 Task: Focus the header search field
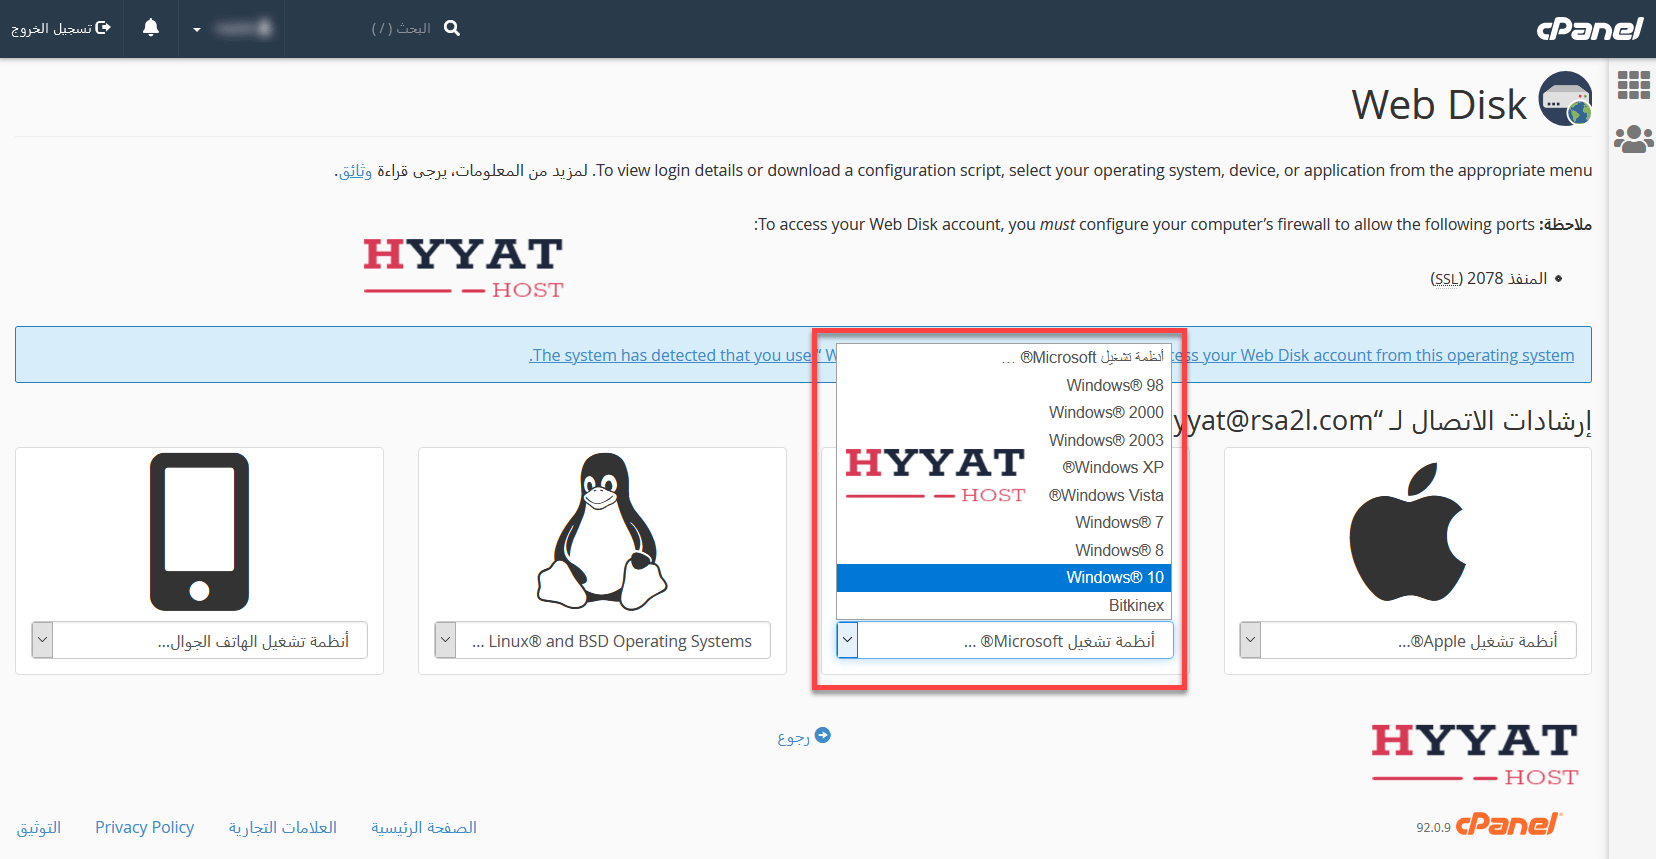click(x=400, y=28)
